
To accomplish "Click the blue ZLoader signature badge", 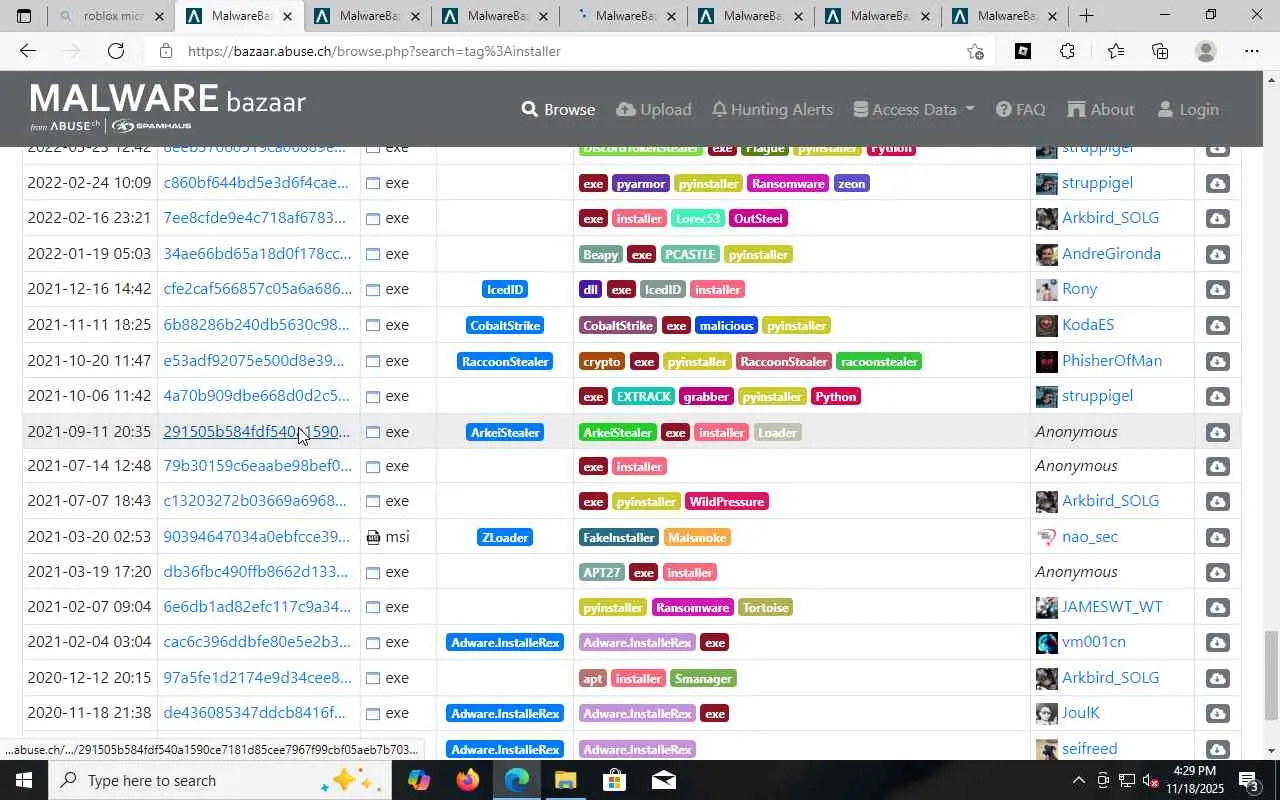I will pyautogui.click(x=505, y=538).
